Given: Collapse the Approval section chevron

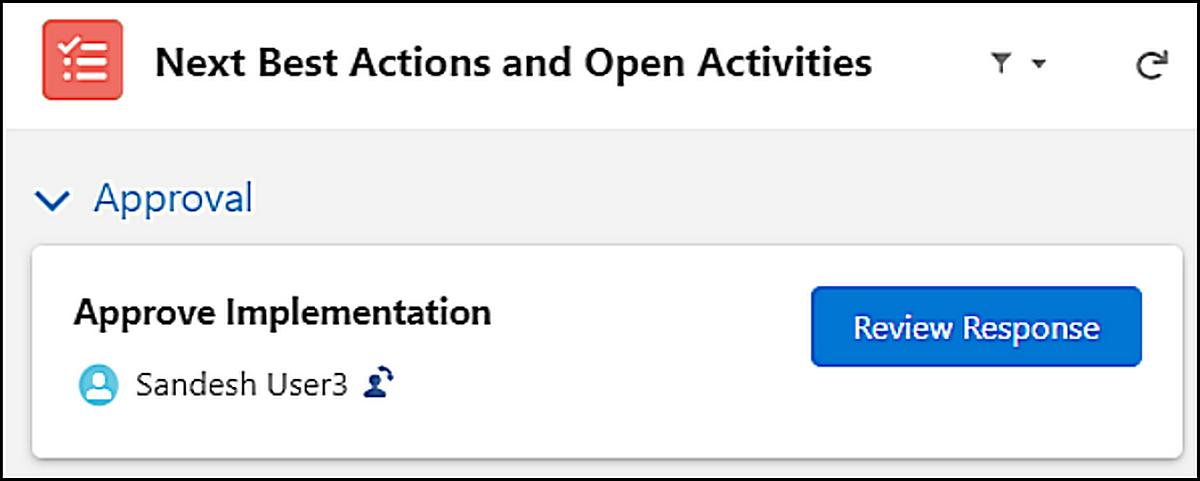Looking at the screenshot, I should pos(52,201).
